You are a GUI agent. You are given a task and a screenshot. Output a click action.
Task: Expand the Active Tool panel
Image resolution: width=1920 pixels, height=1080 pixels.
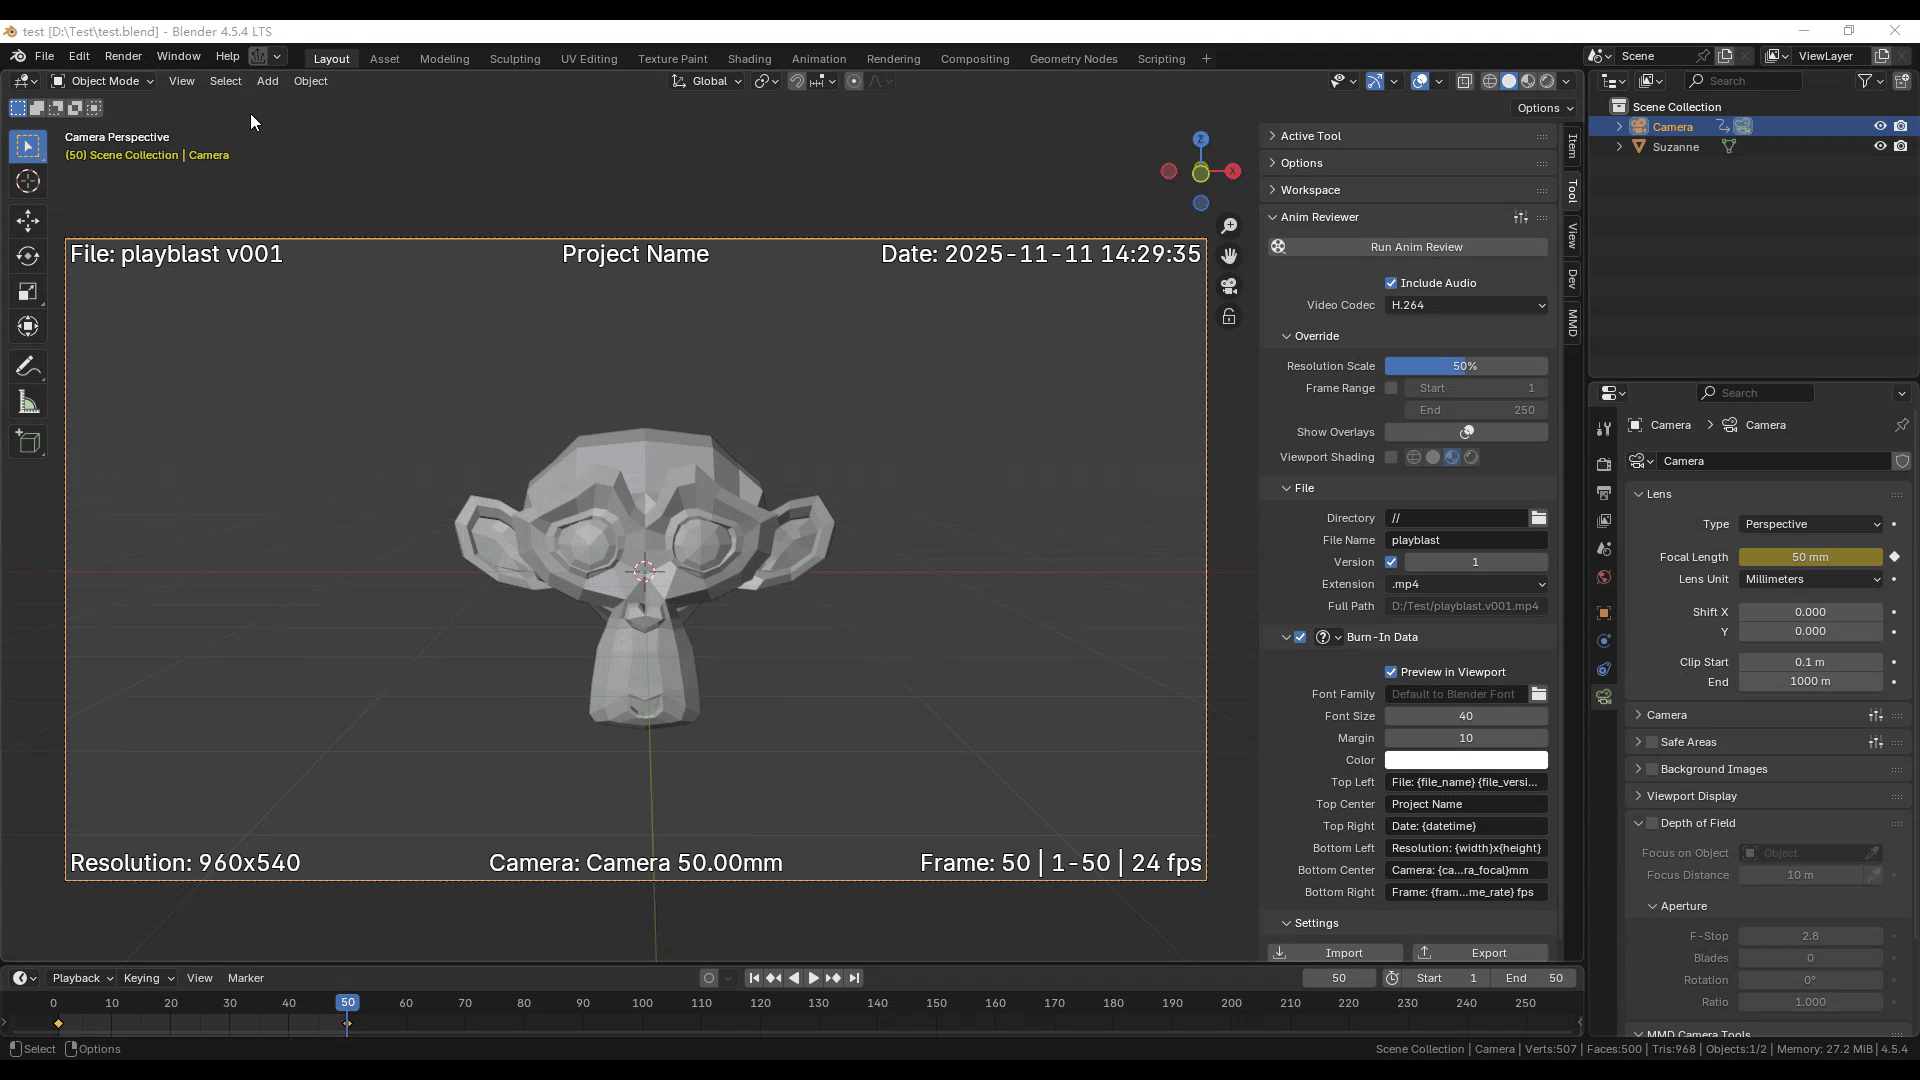point(1310,136)
